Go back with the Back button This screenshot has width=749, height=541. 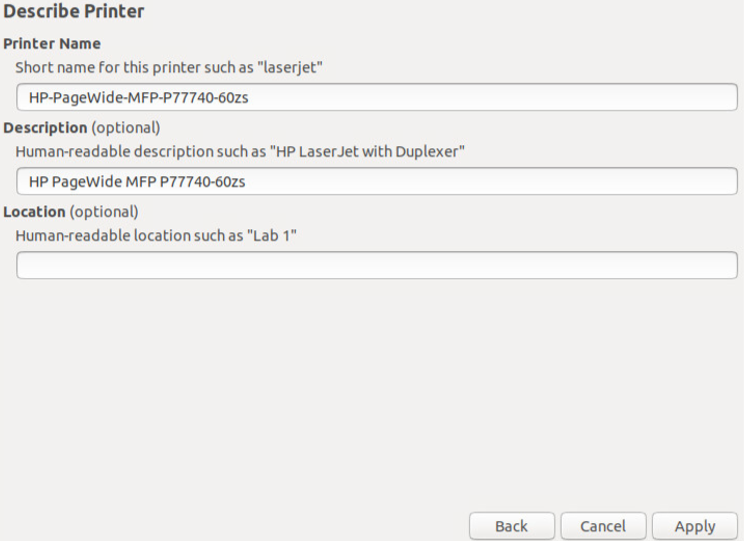tap(511, 526)
